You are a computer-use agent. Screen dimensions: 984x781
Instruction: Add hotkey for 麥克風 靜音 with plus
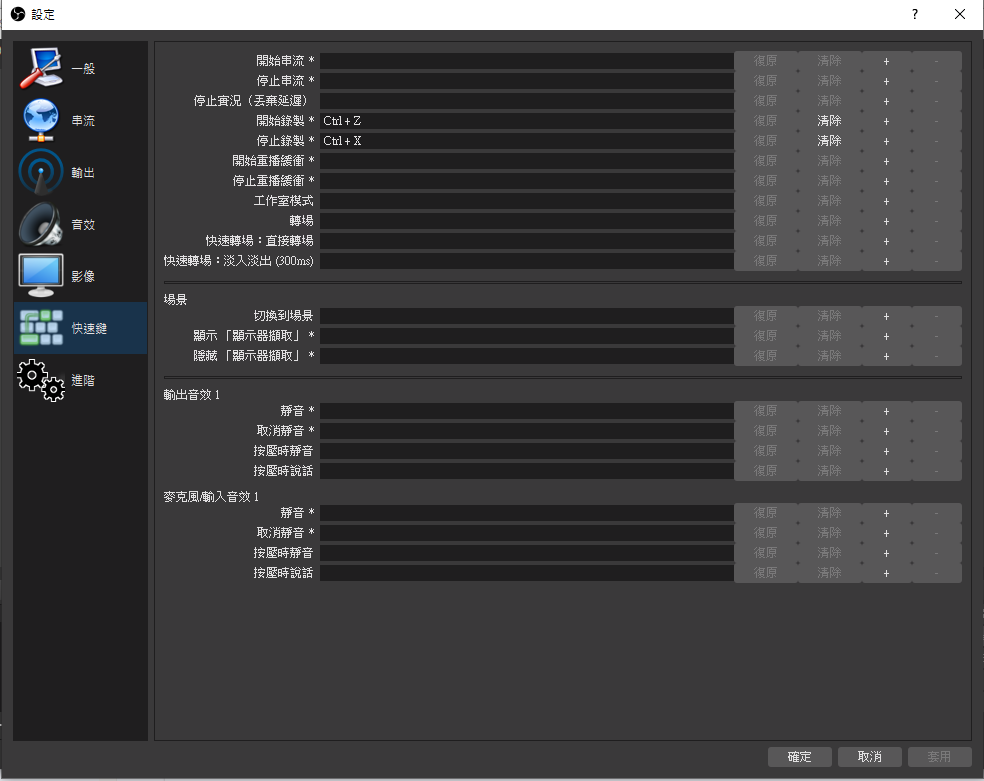[x=886, y=513]
